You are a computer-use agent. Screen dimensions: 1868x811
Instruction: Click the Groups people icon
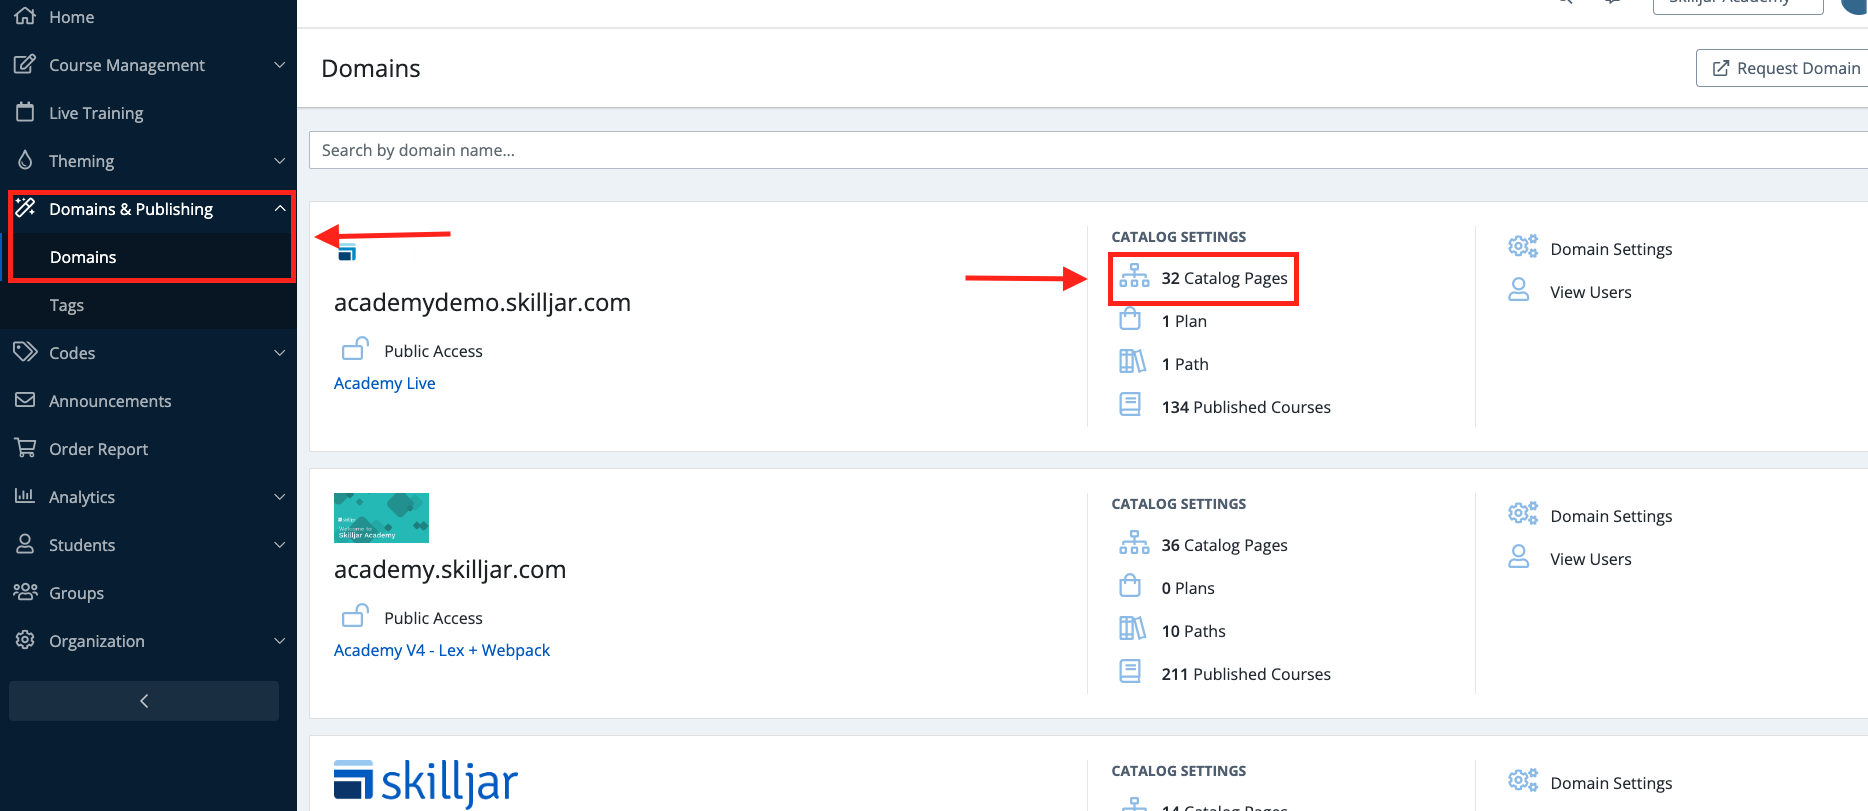point(25,592)
